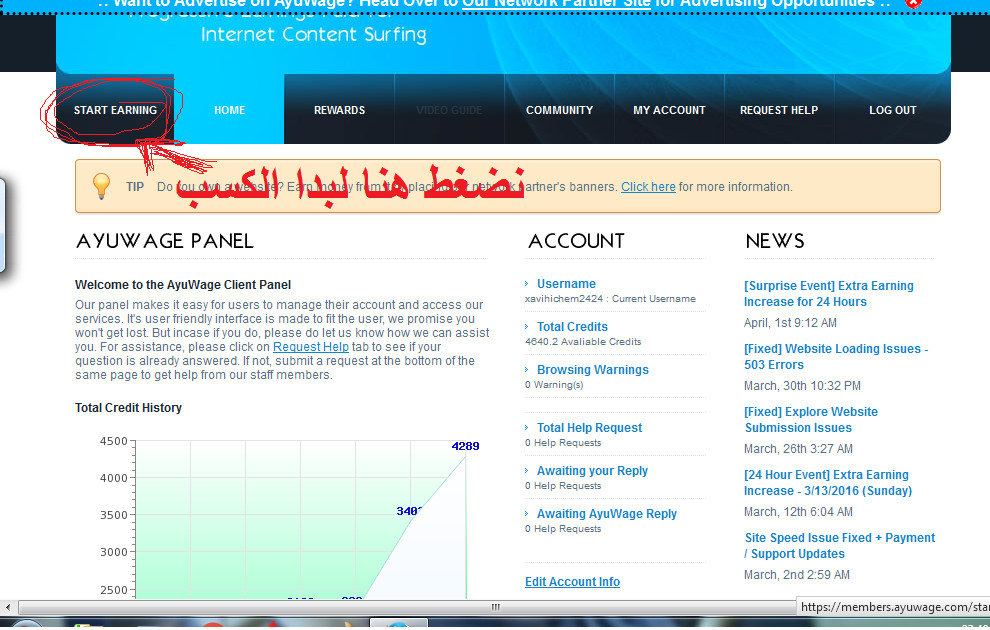Click the NEWS section title
The image size is (990, 630).
pos(775,241)
